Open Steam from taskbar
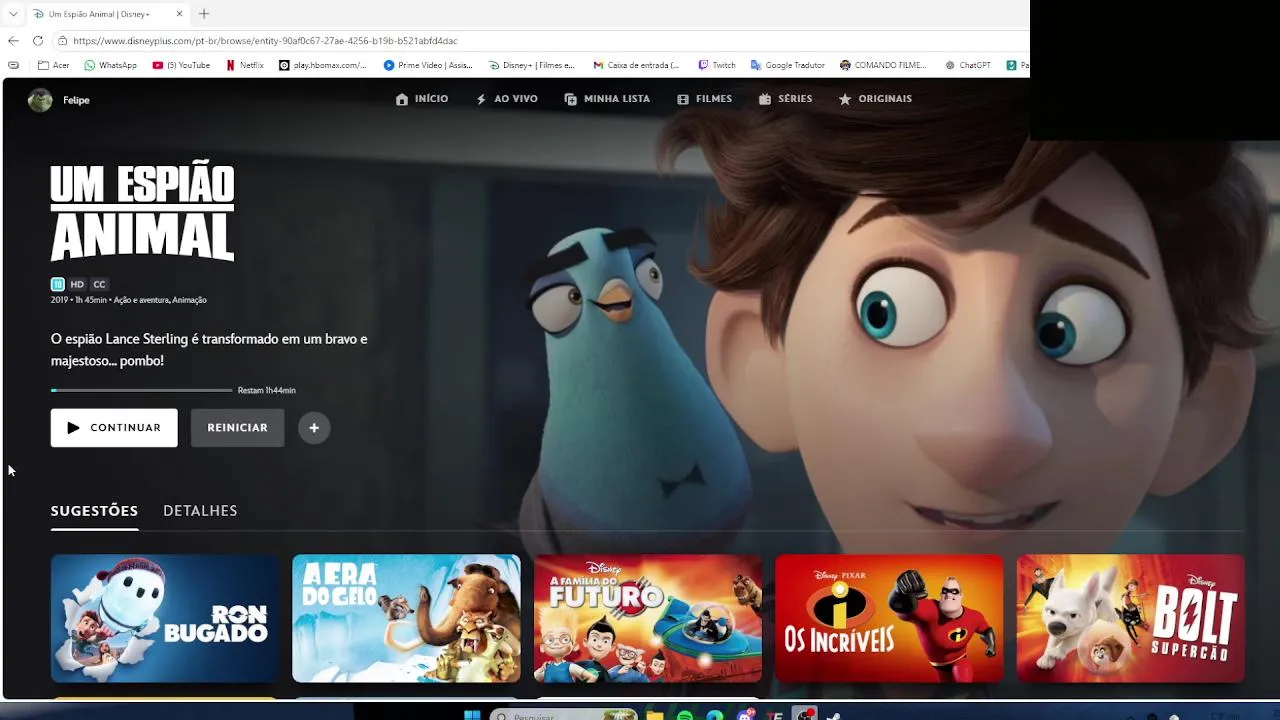 point(833,716)
